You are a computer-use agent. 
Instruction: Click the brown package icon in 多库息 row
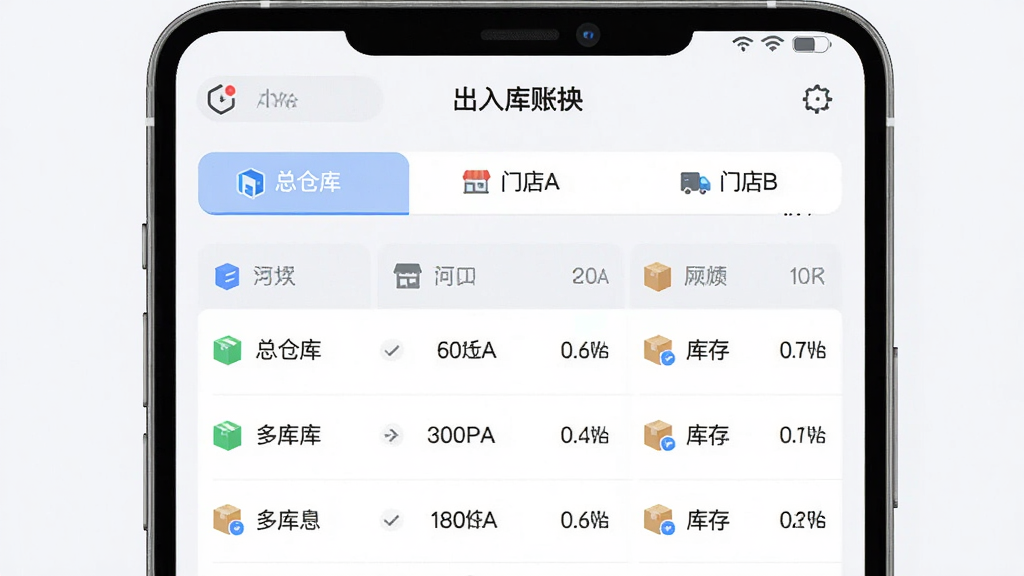pyautogui.click(x=228, y=520)
